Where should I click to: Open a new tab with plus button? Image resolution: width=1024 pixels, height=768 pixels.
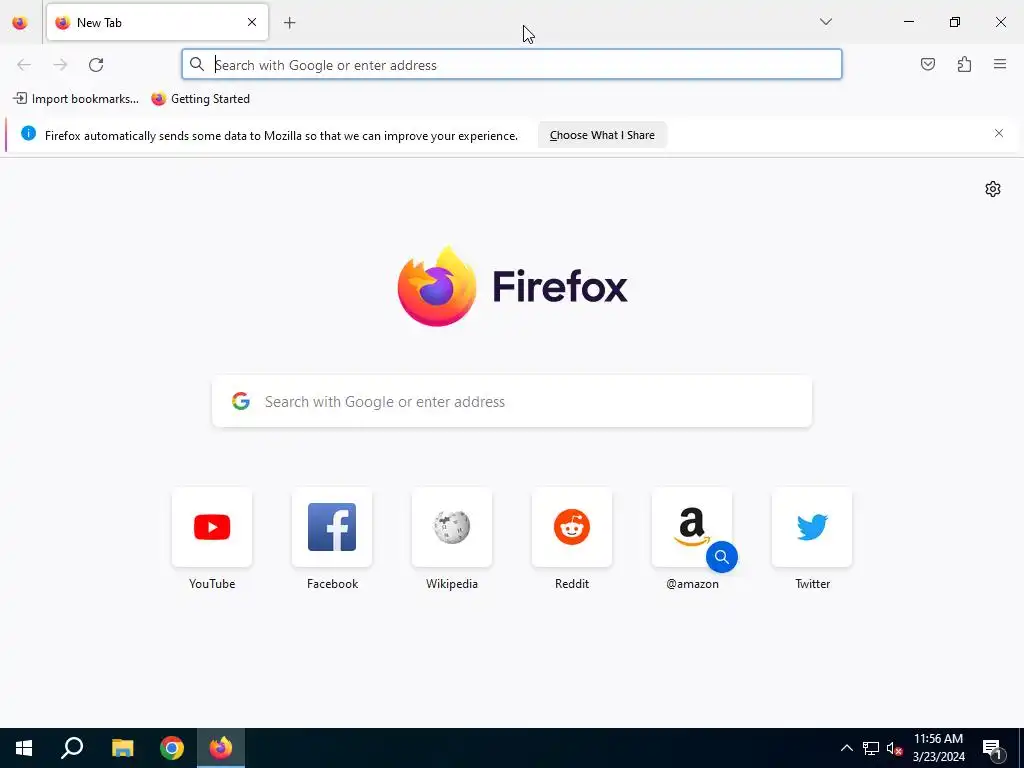click(x=289, y=23)
